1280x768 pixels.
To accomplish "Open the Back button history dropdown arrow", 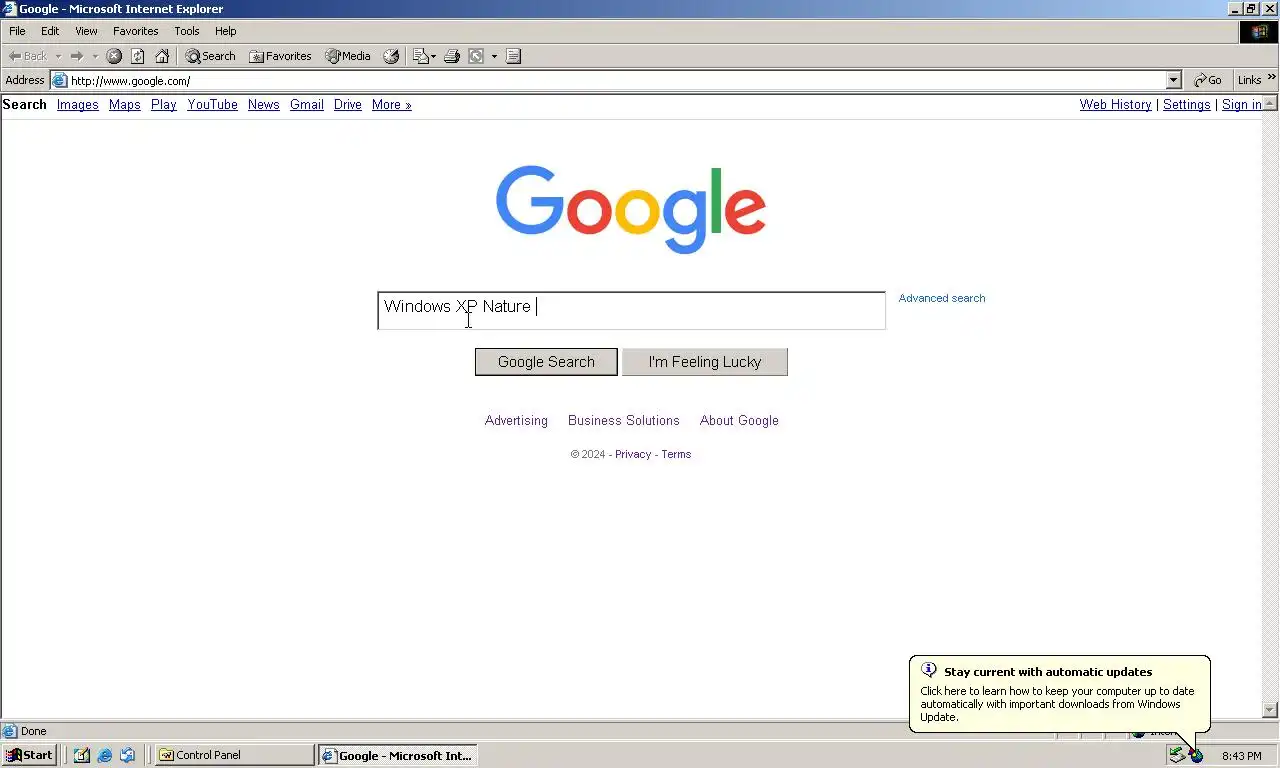I will coord(58,56).
